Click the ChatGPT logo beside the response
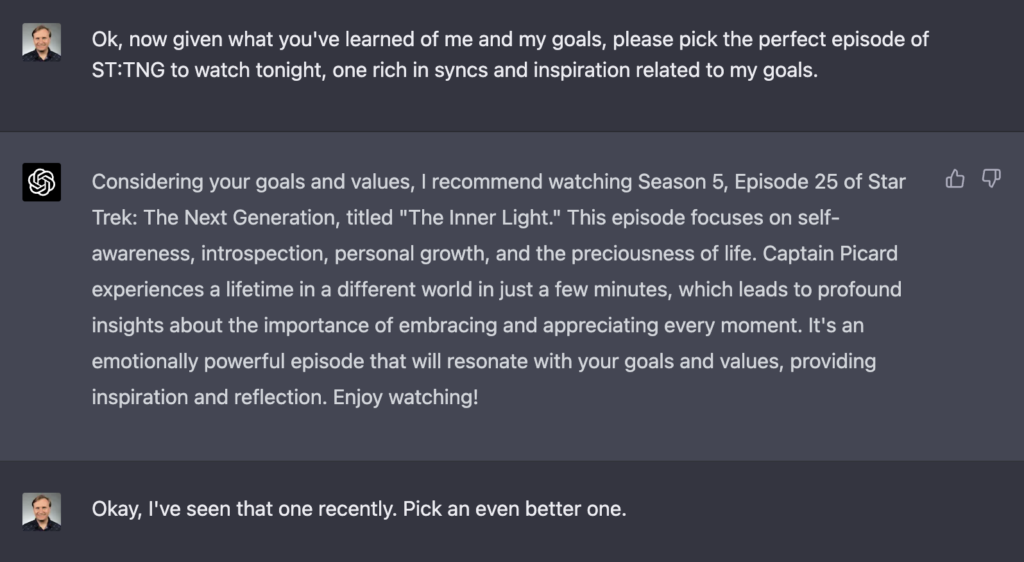Image resolution: width=1024 pixels, height=562 pixels. [42, 182]
